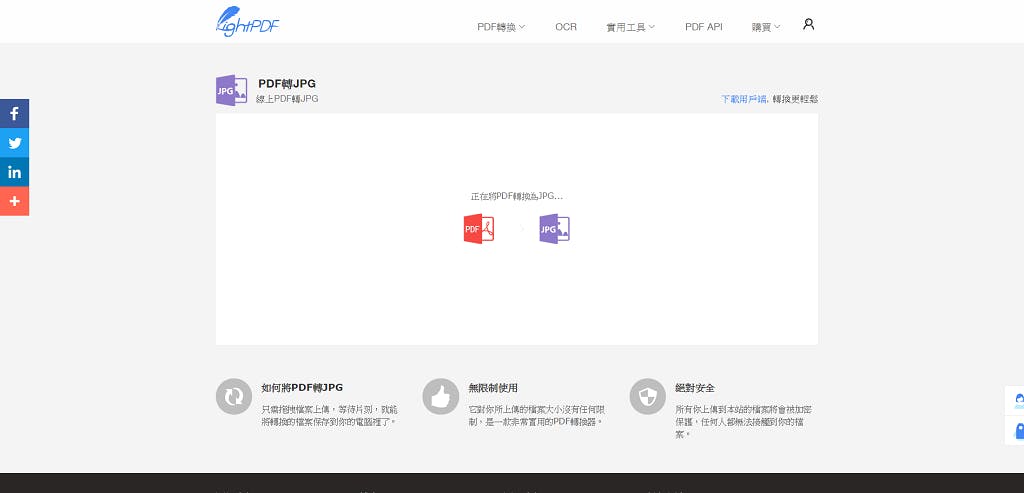Expand the 購買 dropdown menu
Image resolution: width=1024 pixels, height=493 pixels.
click(766, 27)
